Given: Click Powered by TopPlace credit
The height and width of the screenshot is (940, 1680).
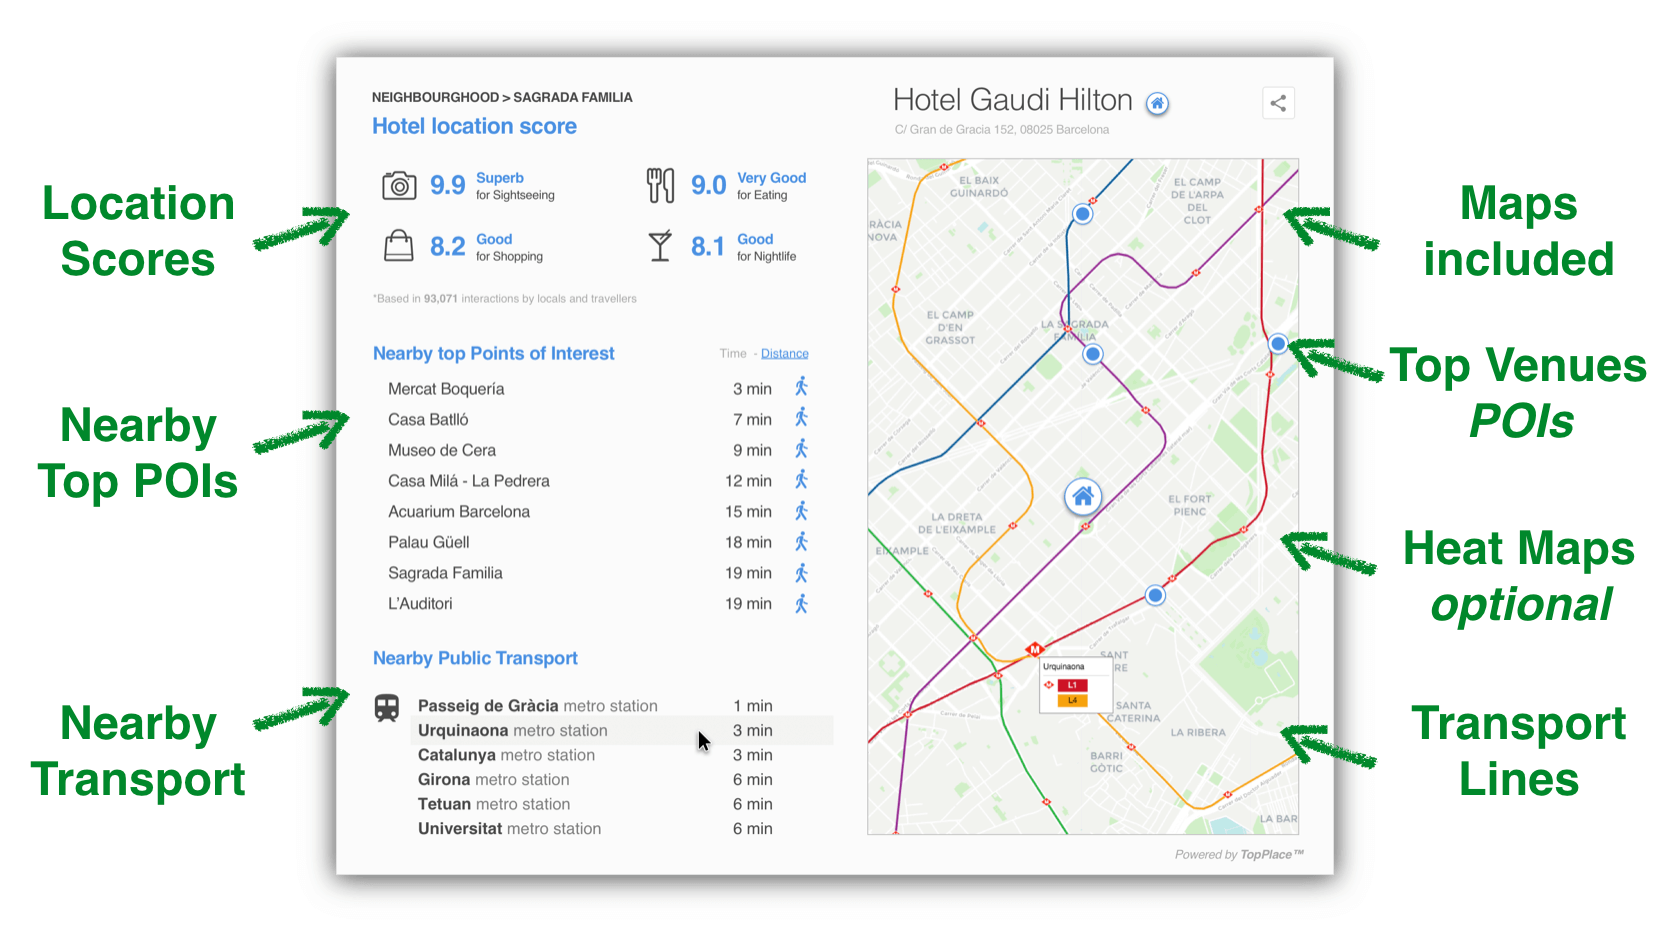Looking at the screenshot, I should [x=1239, y=855].
